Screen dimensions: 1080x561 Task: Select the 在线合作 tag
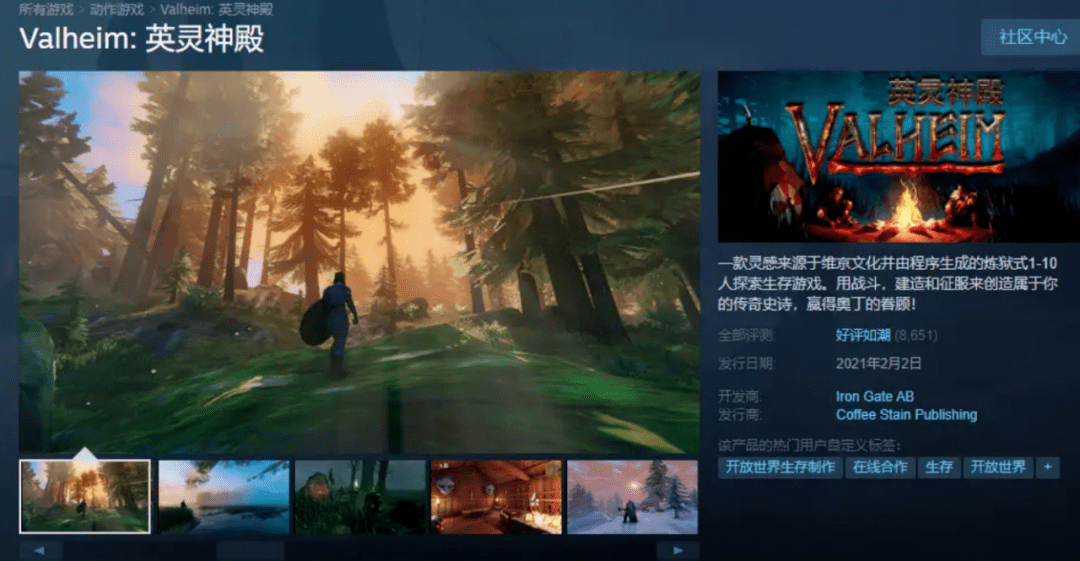tap(880, 467)
